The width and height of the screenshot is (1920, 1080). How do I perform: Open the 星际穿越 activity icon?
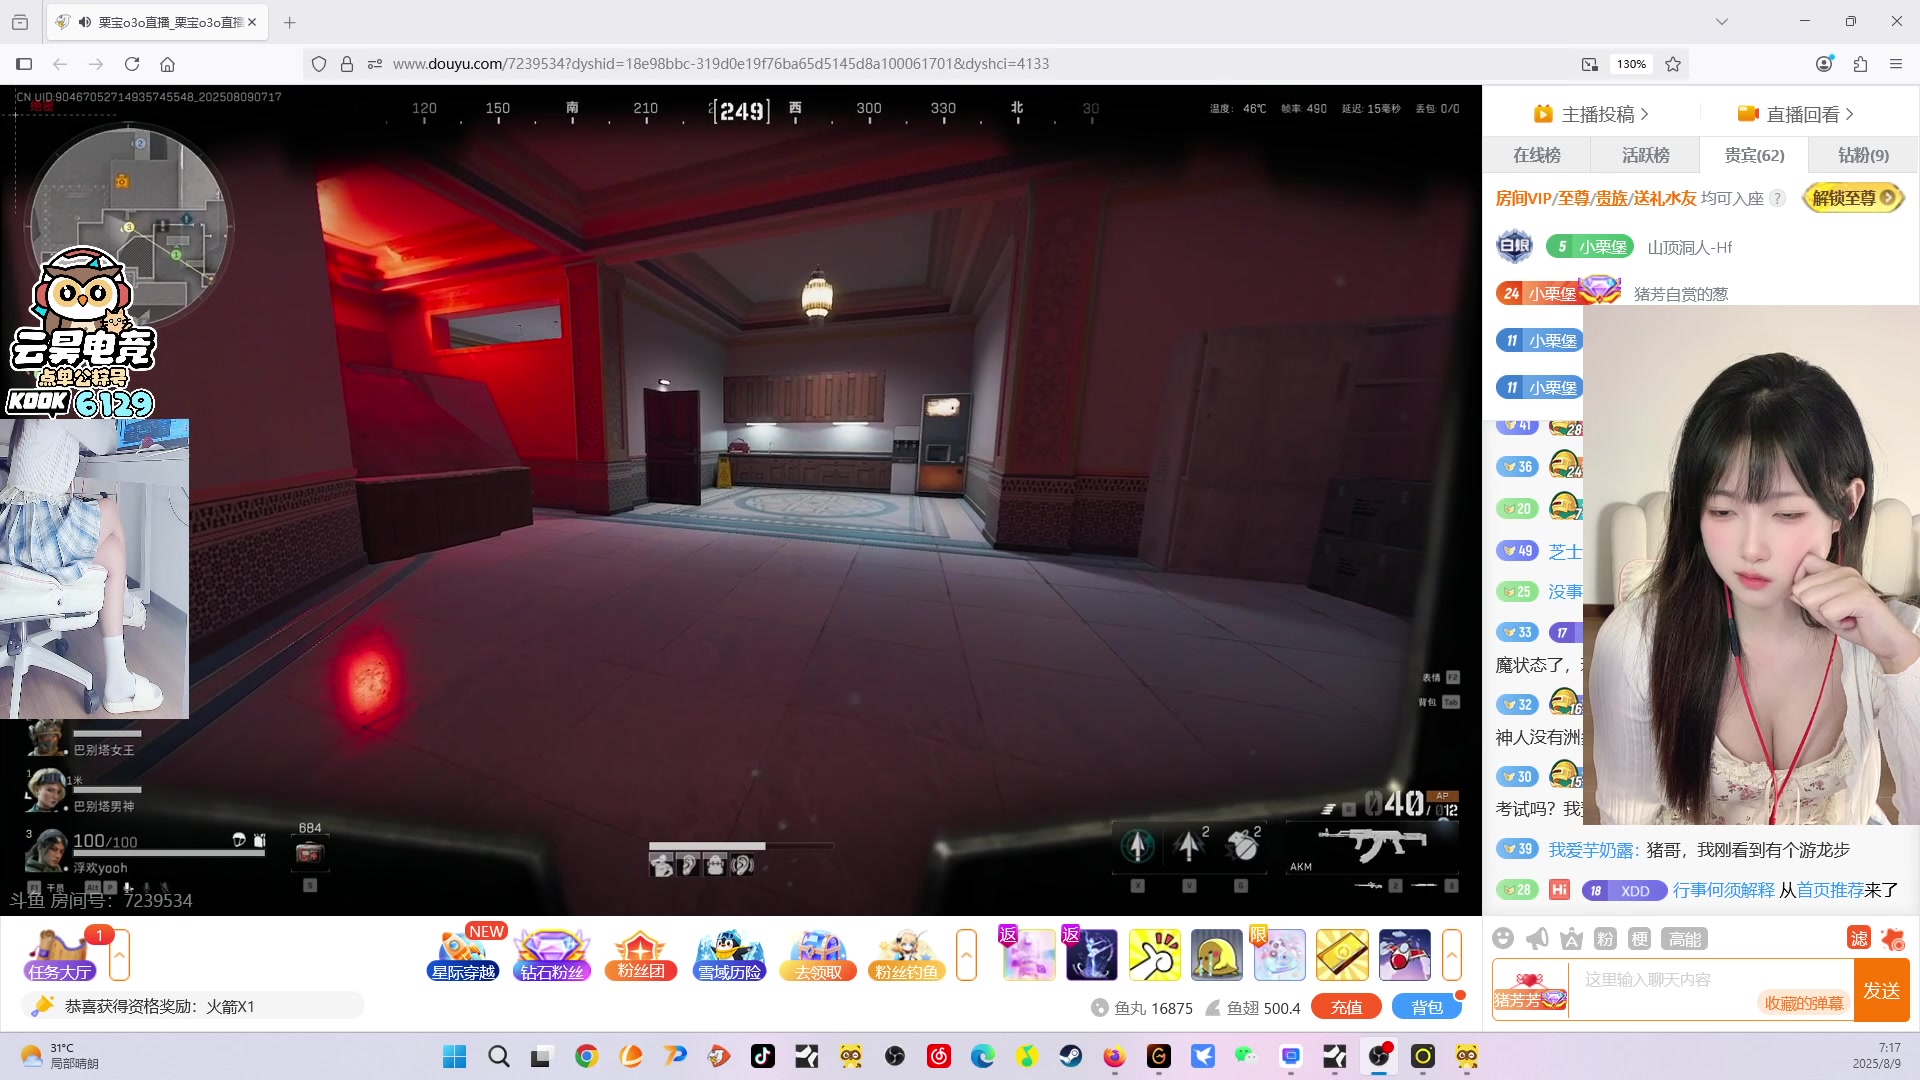[463, 955]
